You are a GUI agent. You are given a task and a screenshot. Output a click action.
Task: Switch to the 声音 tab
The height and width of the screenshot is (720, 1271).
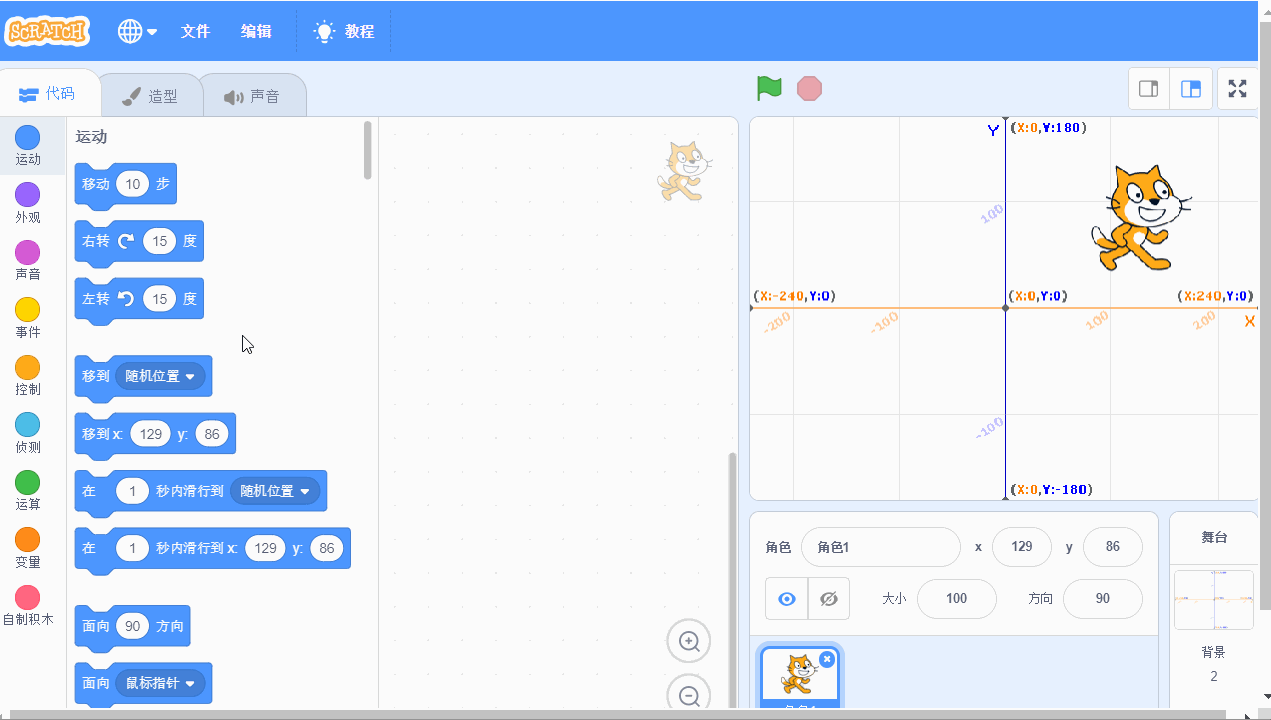[252, 96]
